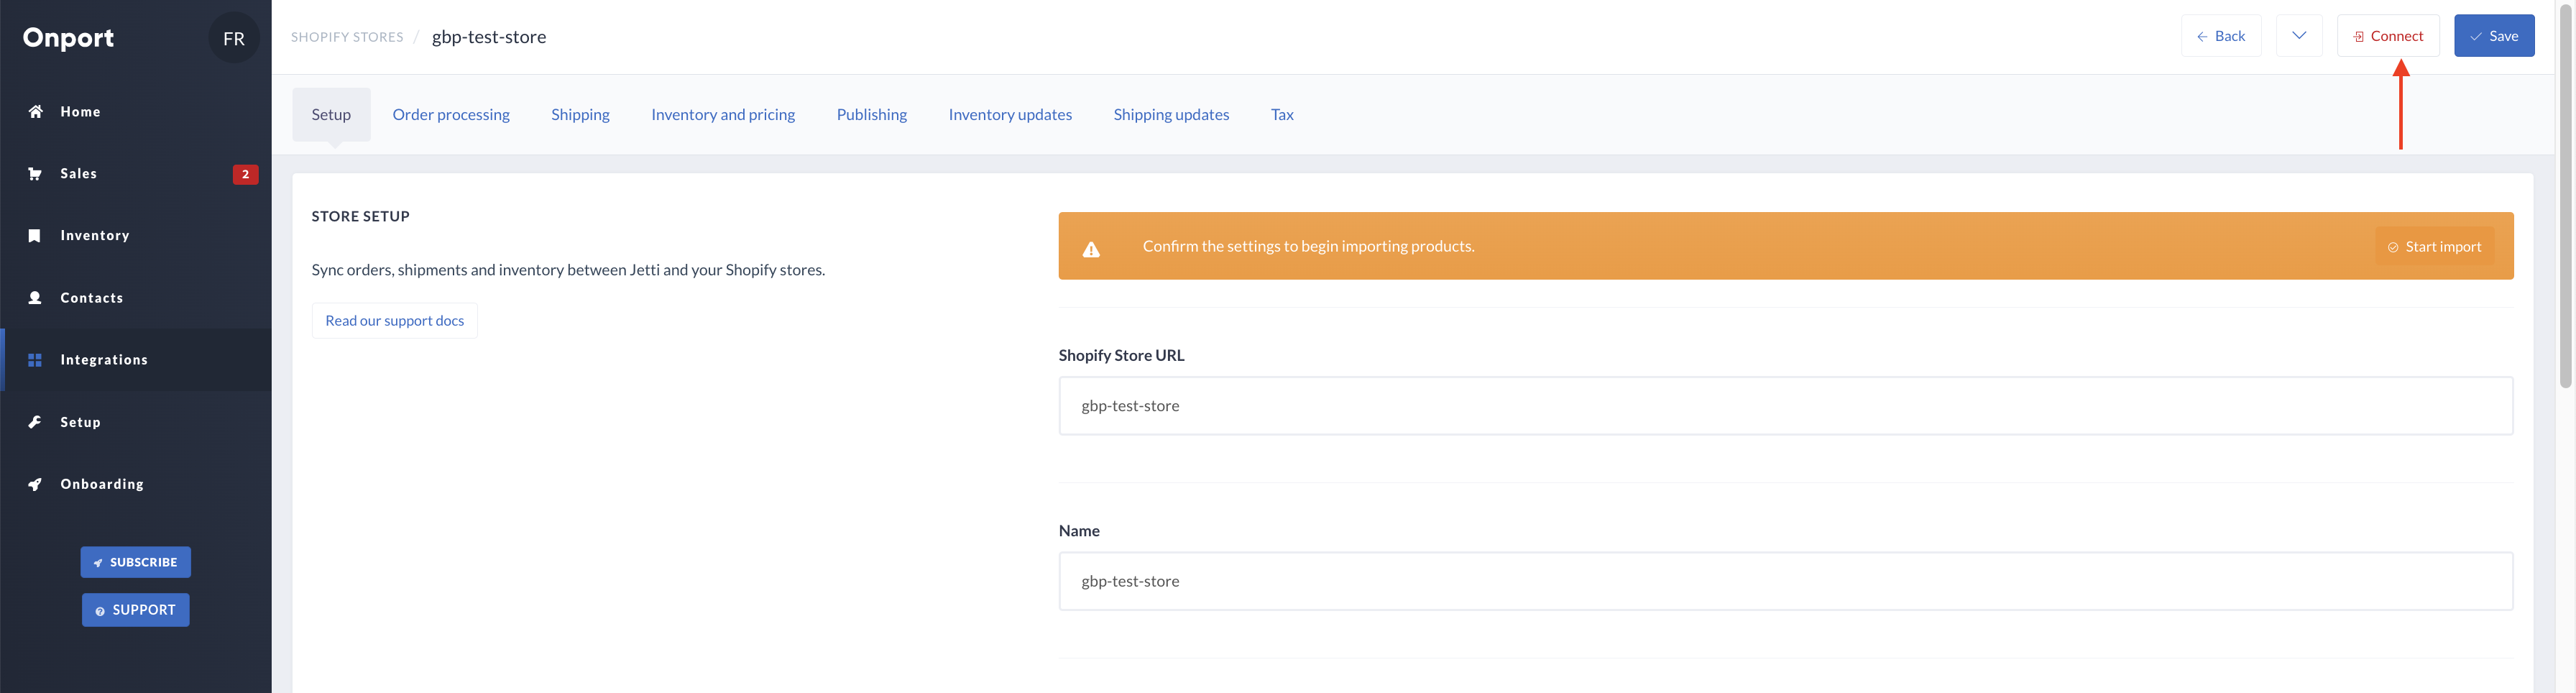Focus the Shopify Store URL field
The image size is (2576, 693).
point(1786,406)
